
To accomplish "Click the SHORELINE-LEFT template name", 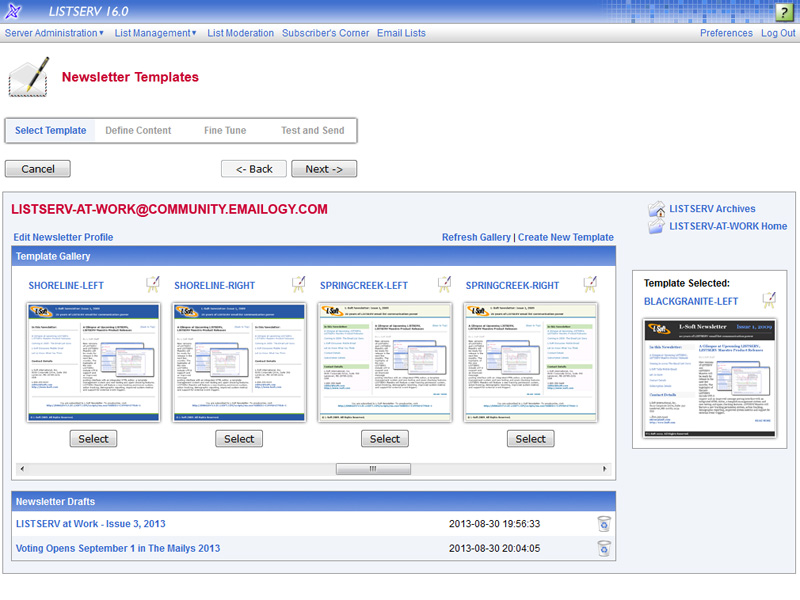I will [66, 286].
